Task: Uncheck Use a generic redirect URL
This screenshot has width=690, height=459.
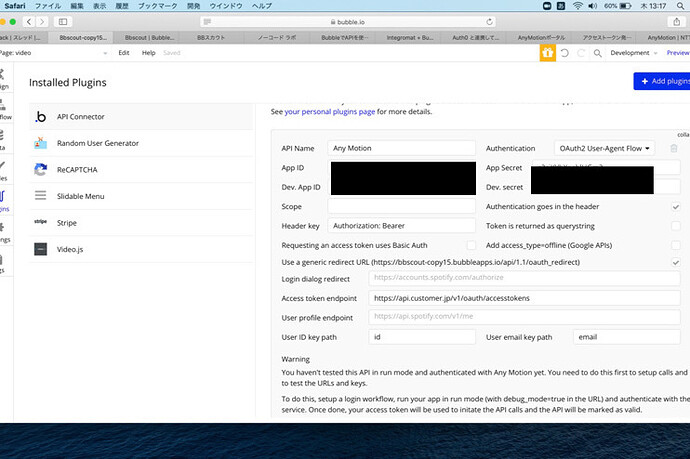Action: pyautogui.click(x=675, y=262)
